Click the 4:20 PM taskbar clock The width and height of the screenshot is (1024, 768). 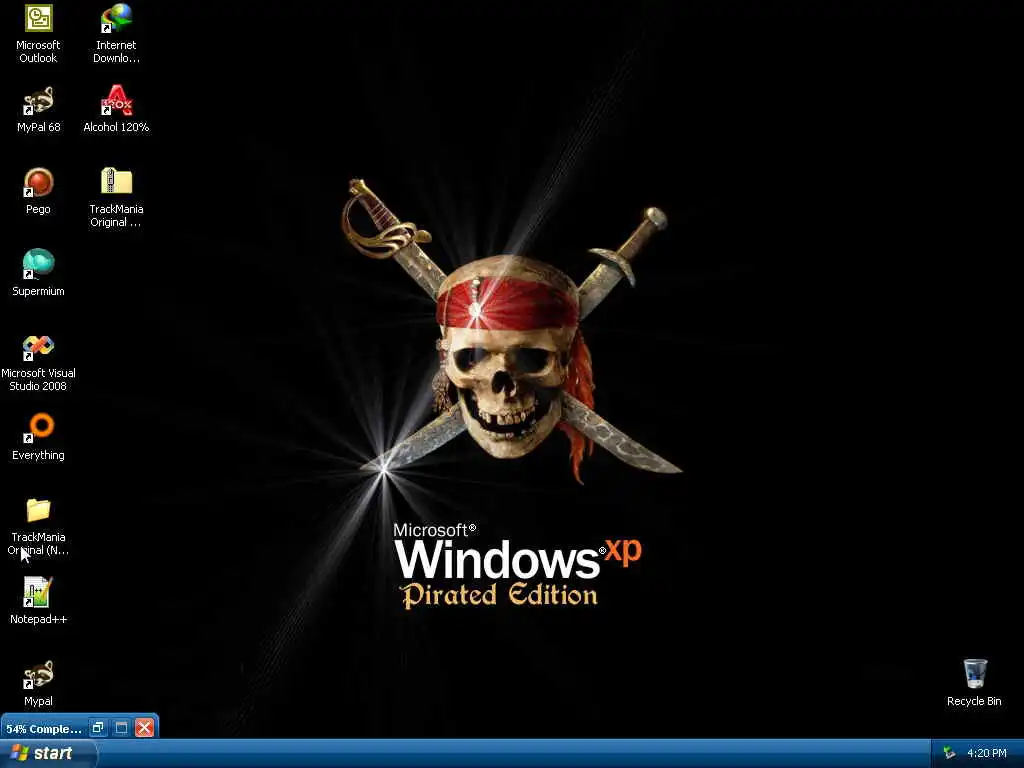986,753
